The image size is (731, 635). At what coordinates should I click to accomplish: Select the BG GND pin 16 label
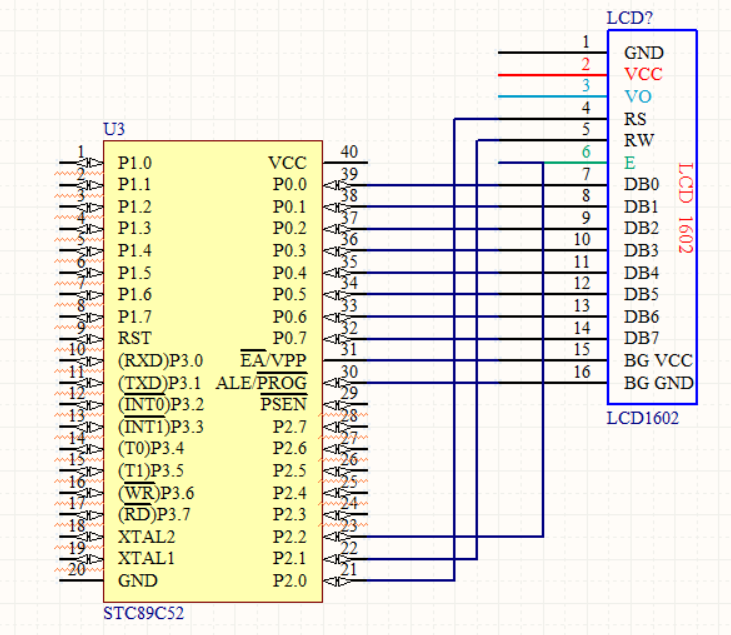pyautogui.click(x=658, y=383)
